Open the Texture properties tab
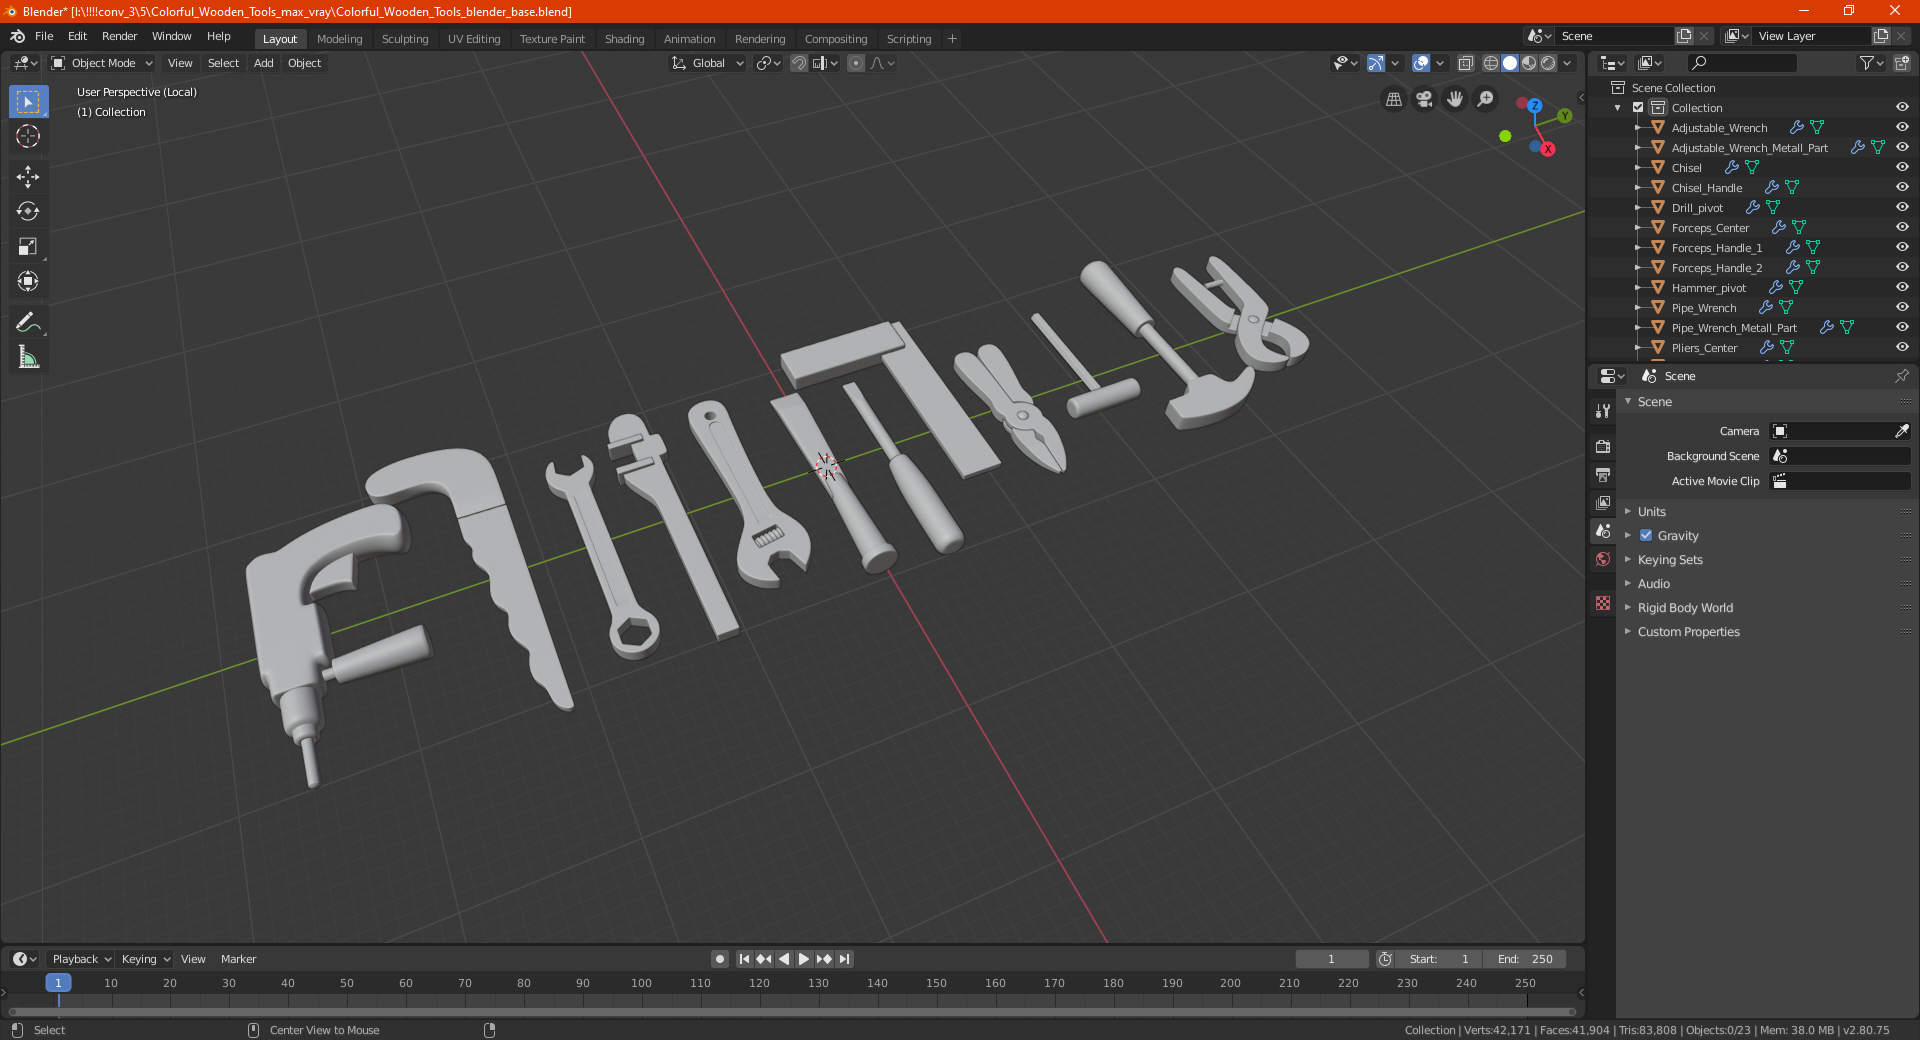Screen dimensions: 1920x1040 (x=1603, y=603)
